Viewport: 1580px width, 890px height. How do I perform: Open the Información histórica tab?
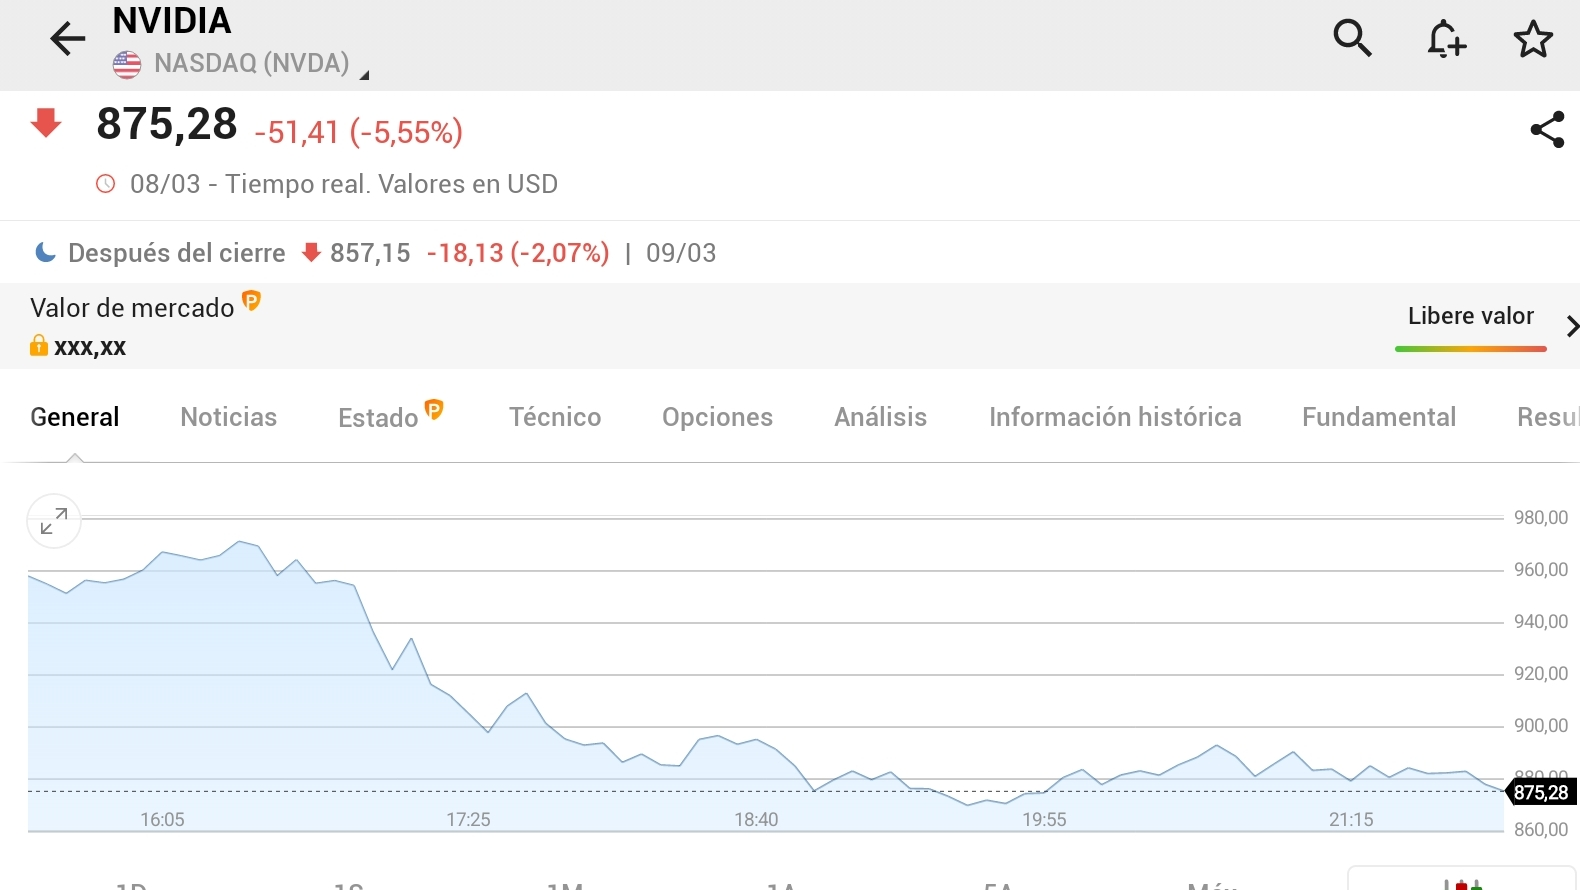pos(1115,417)
